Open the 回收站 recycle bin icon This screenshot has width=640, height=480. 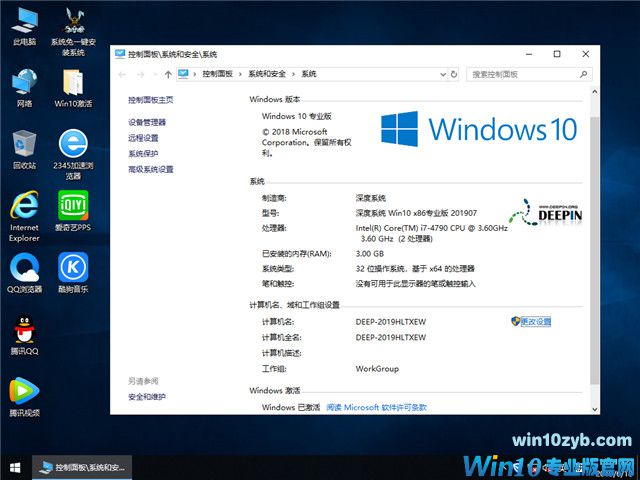24,149
